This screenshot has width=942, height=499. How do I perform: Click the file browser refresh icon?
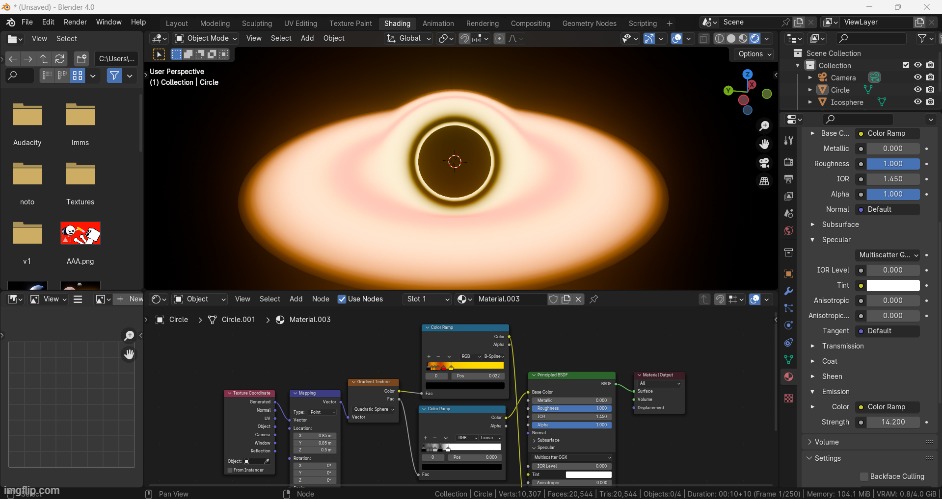click(59, 59)
